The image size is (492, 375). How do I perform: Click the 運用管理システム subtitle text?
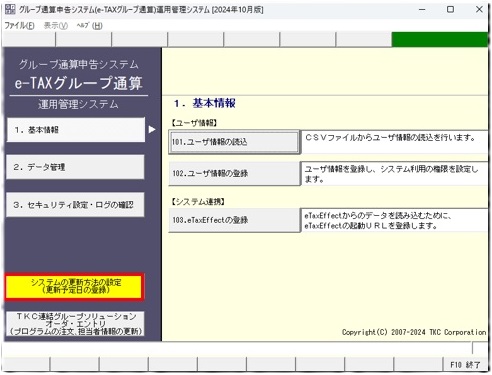click(78, 104)
